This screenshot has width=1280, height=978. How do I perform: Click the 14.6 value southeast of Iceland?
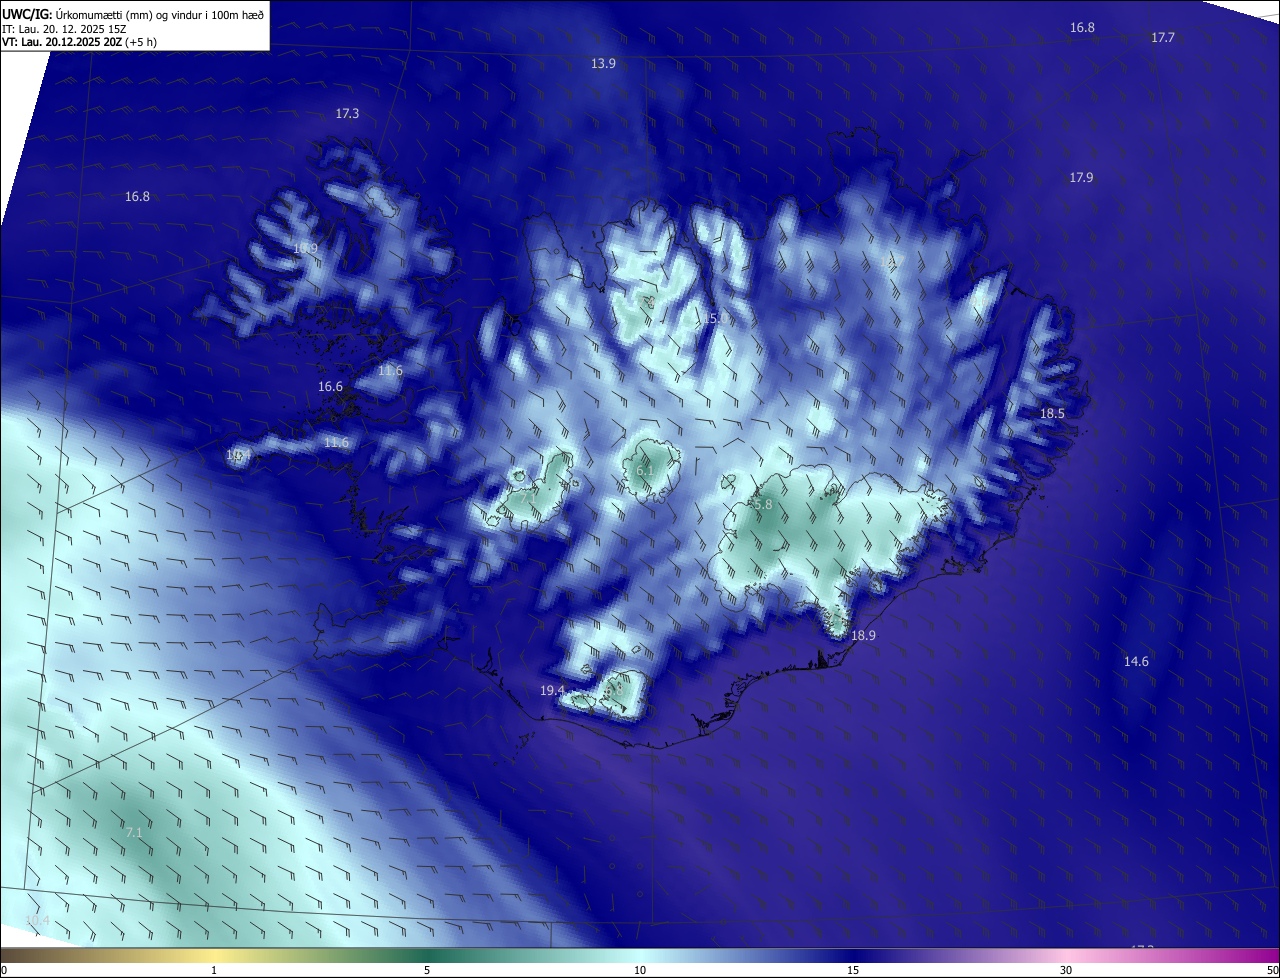click(1136, 662)
